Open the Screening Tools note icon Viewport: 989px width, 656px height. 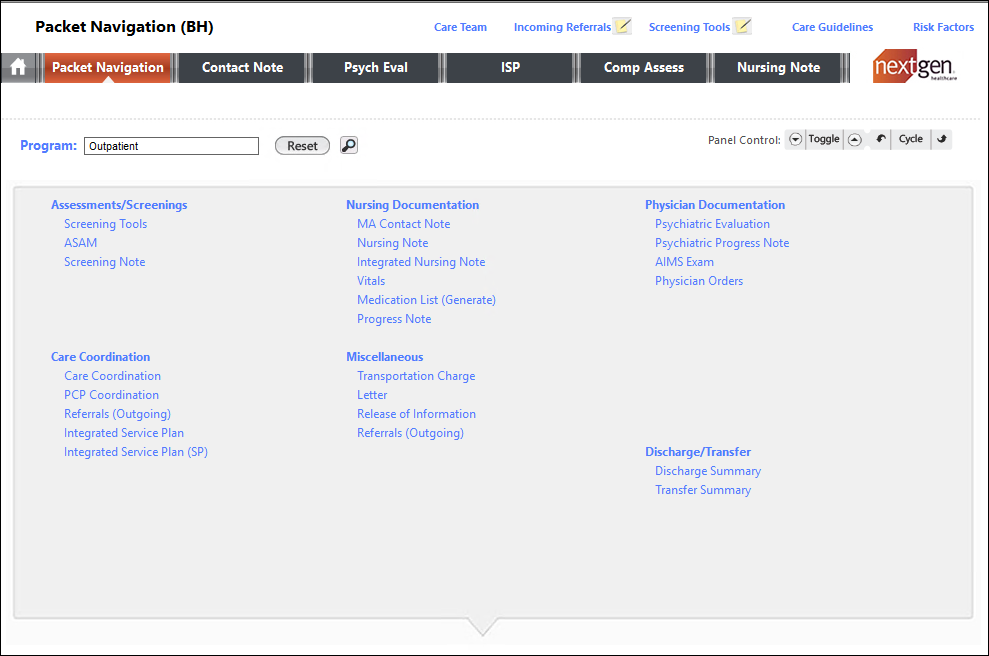pos(742,27)
